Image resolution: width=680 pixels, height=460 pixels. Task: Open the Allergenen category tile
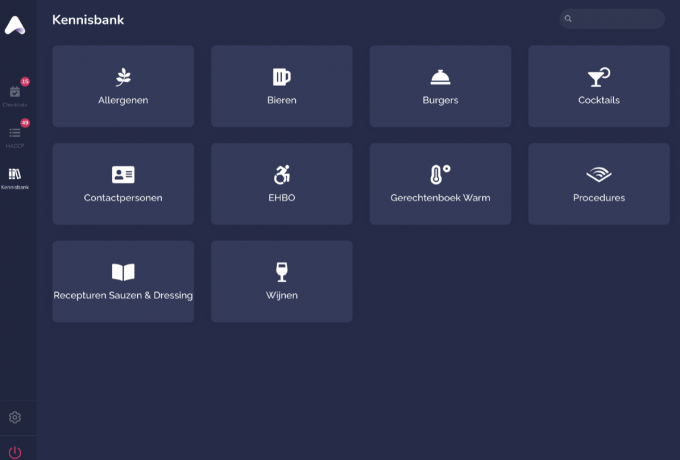(123, 86)
